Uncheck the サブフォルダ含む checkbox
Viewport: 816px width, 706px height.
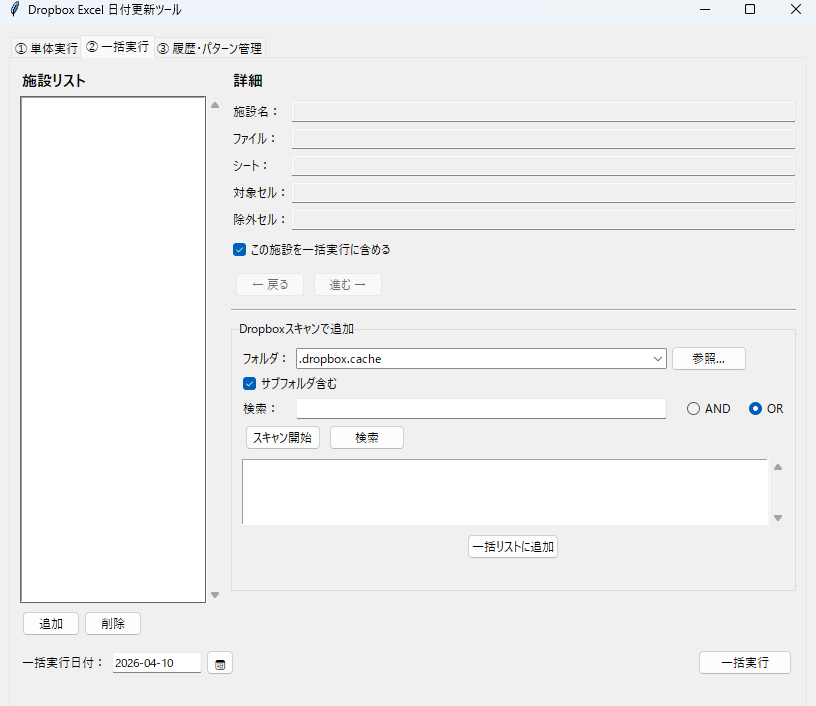249,383
